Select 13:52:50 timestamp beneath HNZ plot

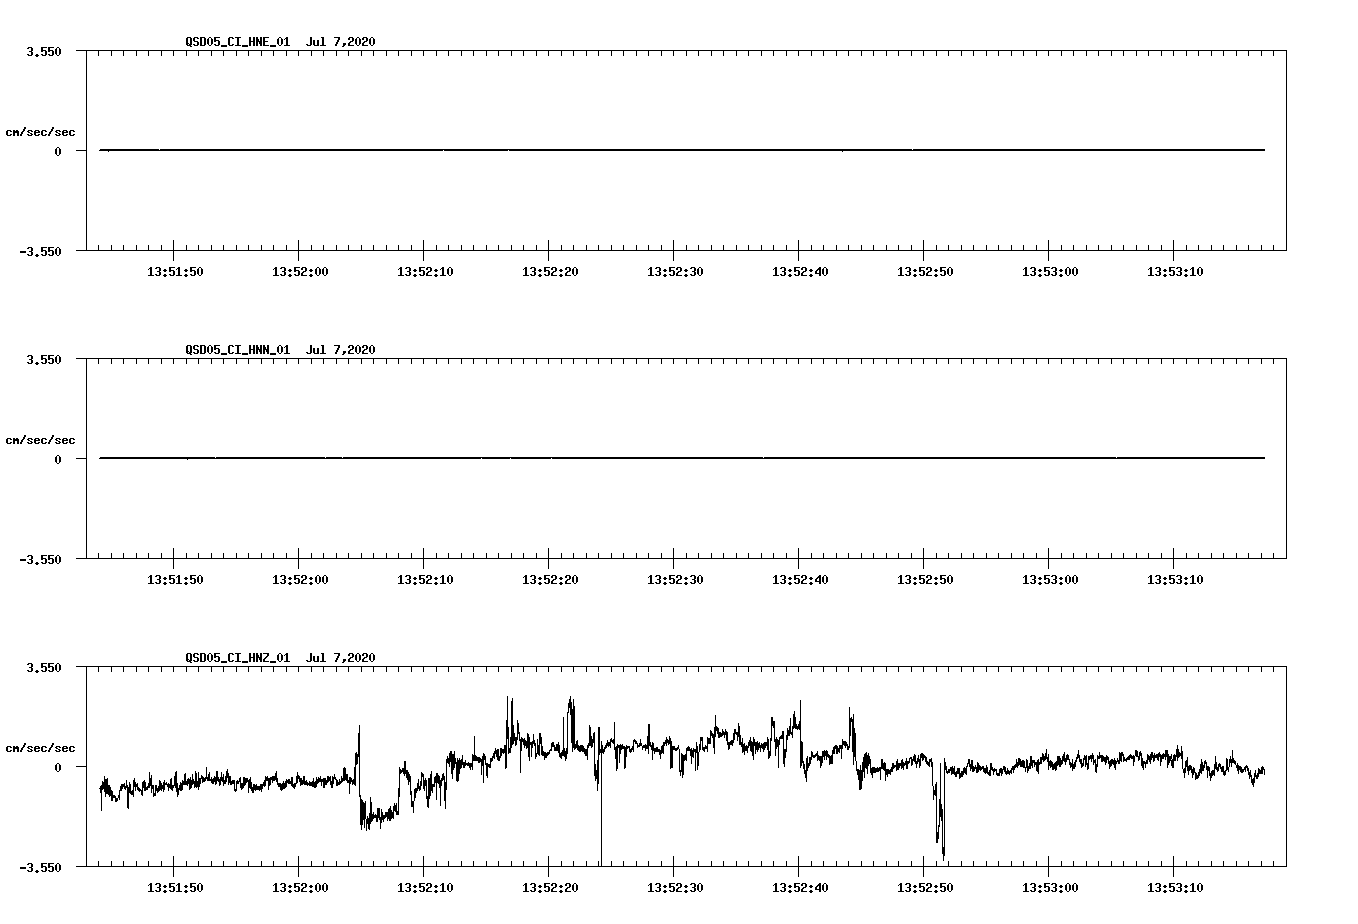[925, 887]
